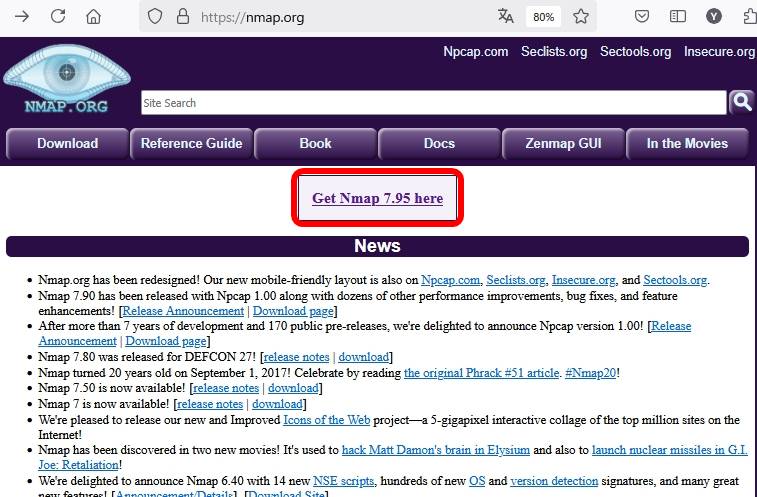Open the tracking protection shield icon

coord(154,17)
